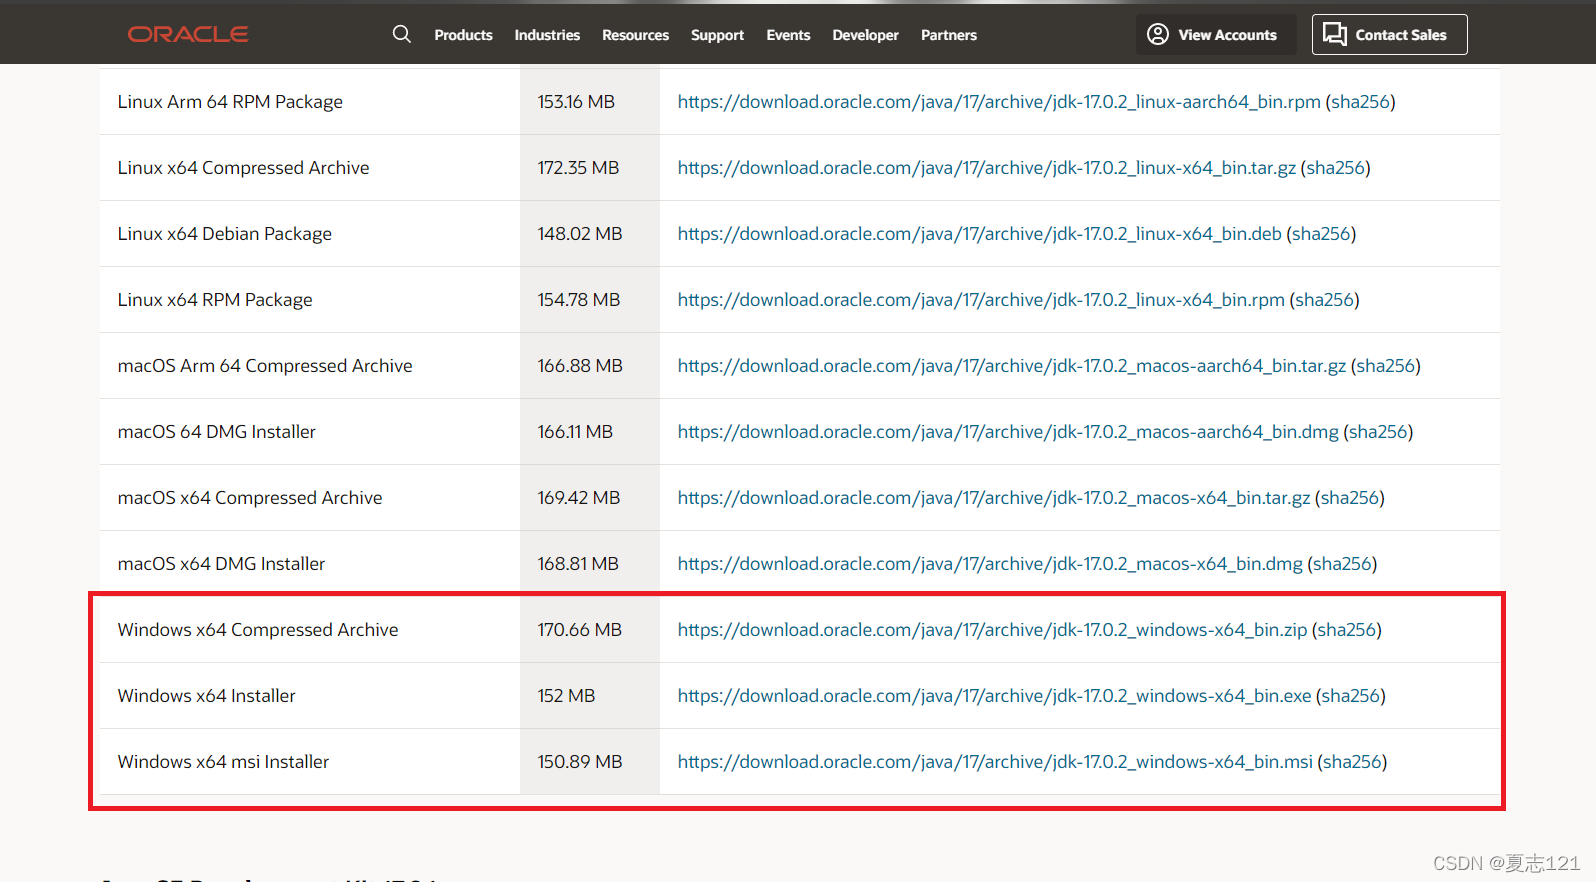This screenshot has width=1596, height=882.
Task: Click the 166.88 MB size cell
Action: coord(590,366)
